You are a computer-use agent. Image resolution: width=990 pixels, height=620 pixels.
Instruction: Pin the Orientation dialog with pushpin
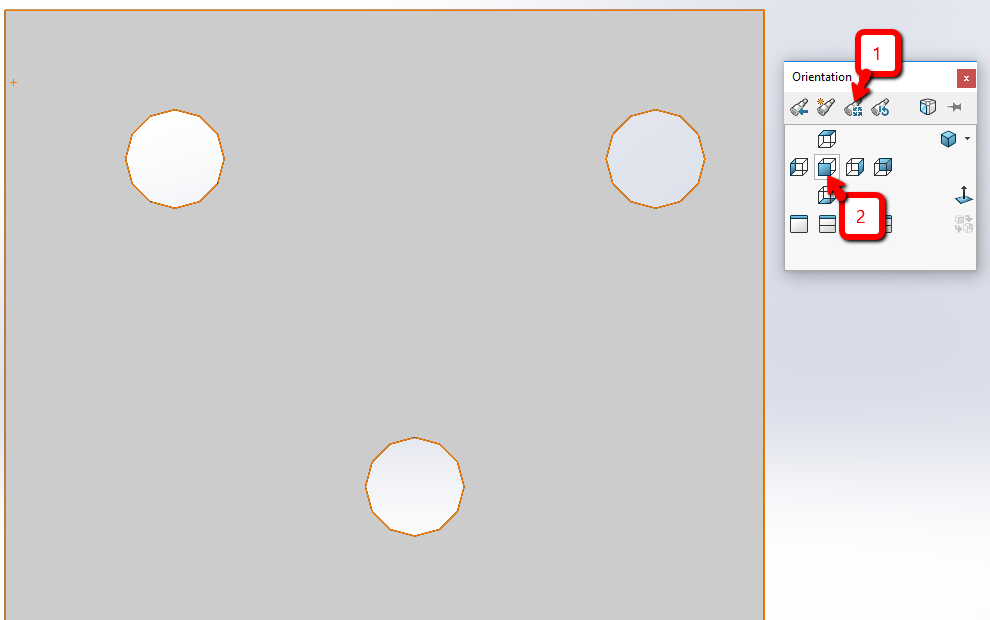tap(955, 107)
